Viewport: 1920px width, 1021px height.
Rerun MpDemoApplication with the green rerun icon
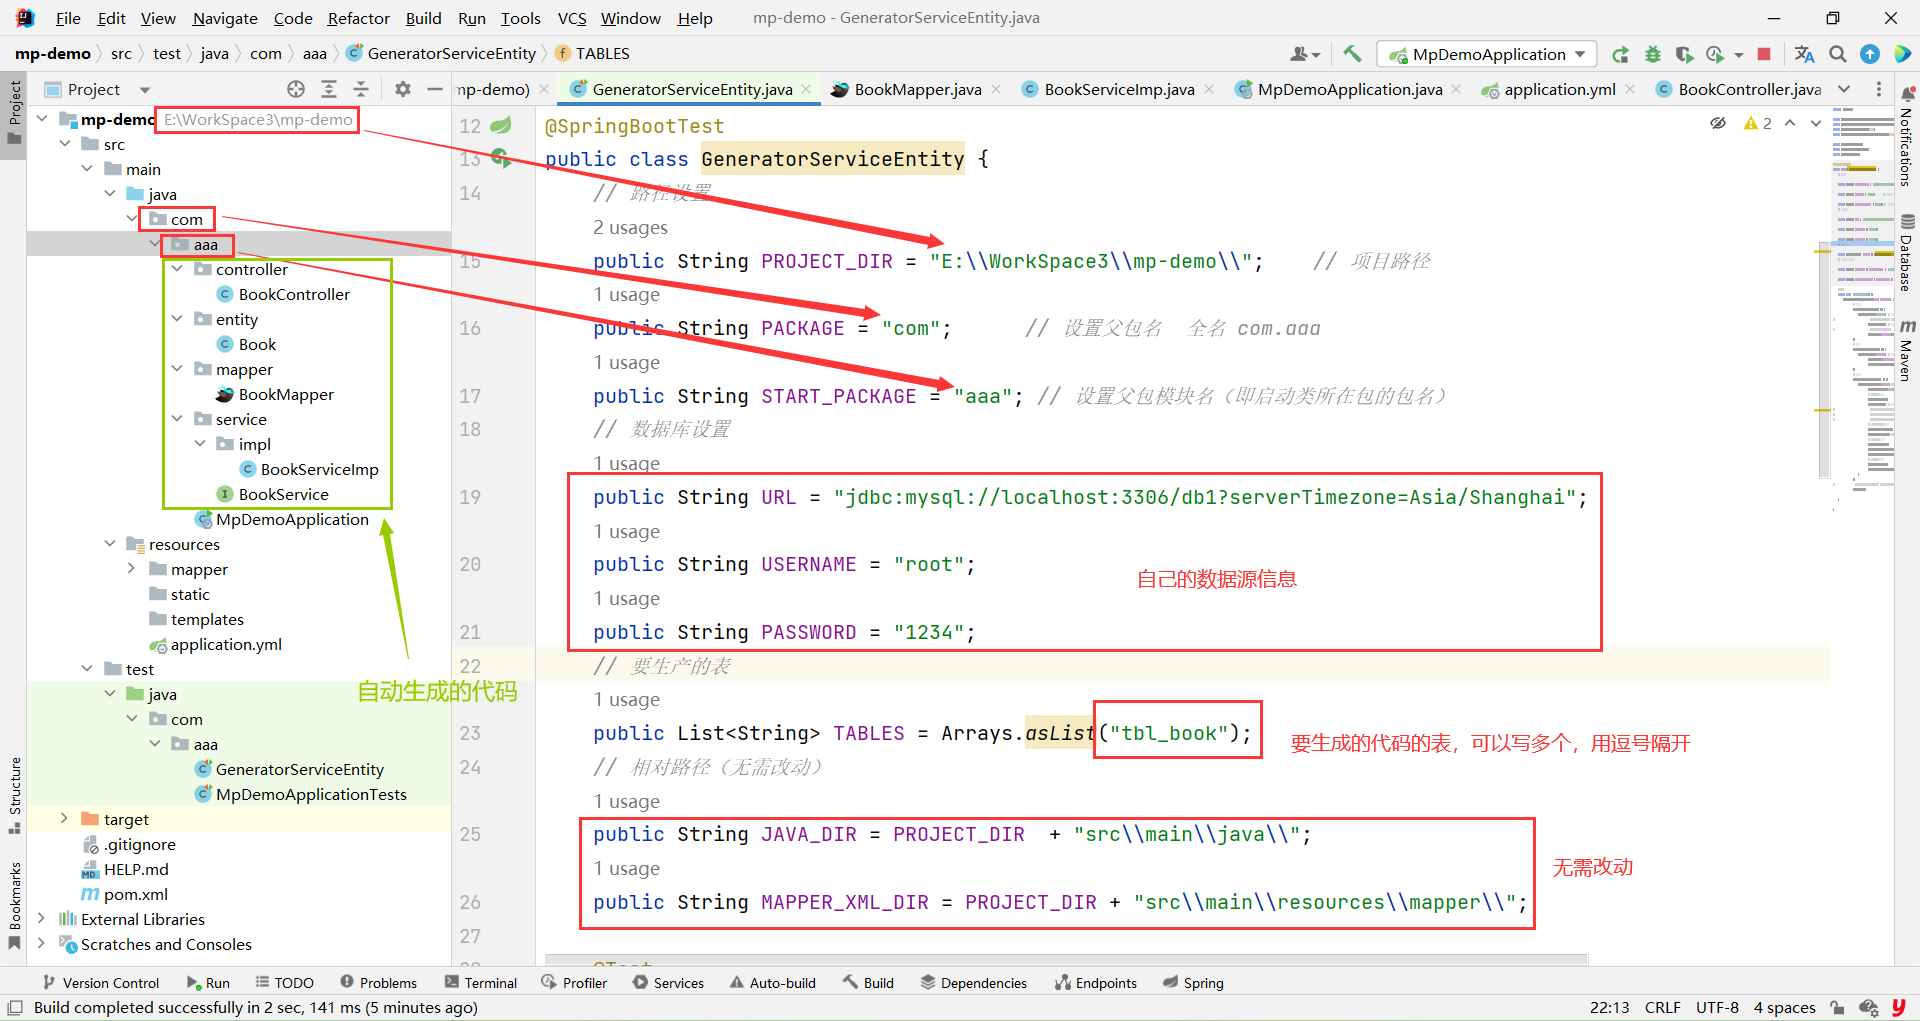pyautogui.click(x=1621, y=54)
